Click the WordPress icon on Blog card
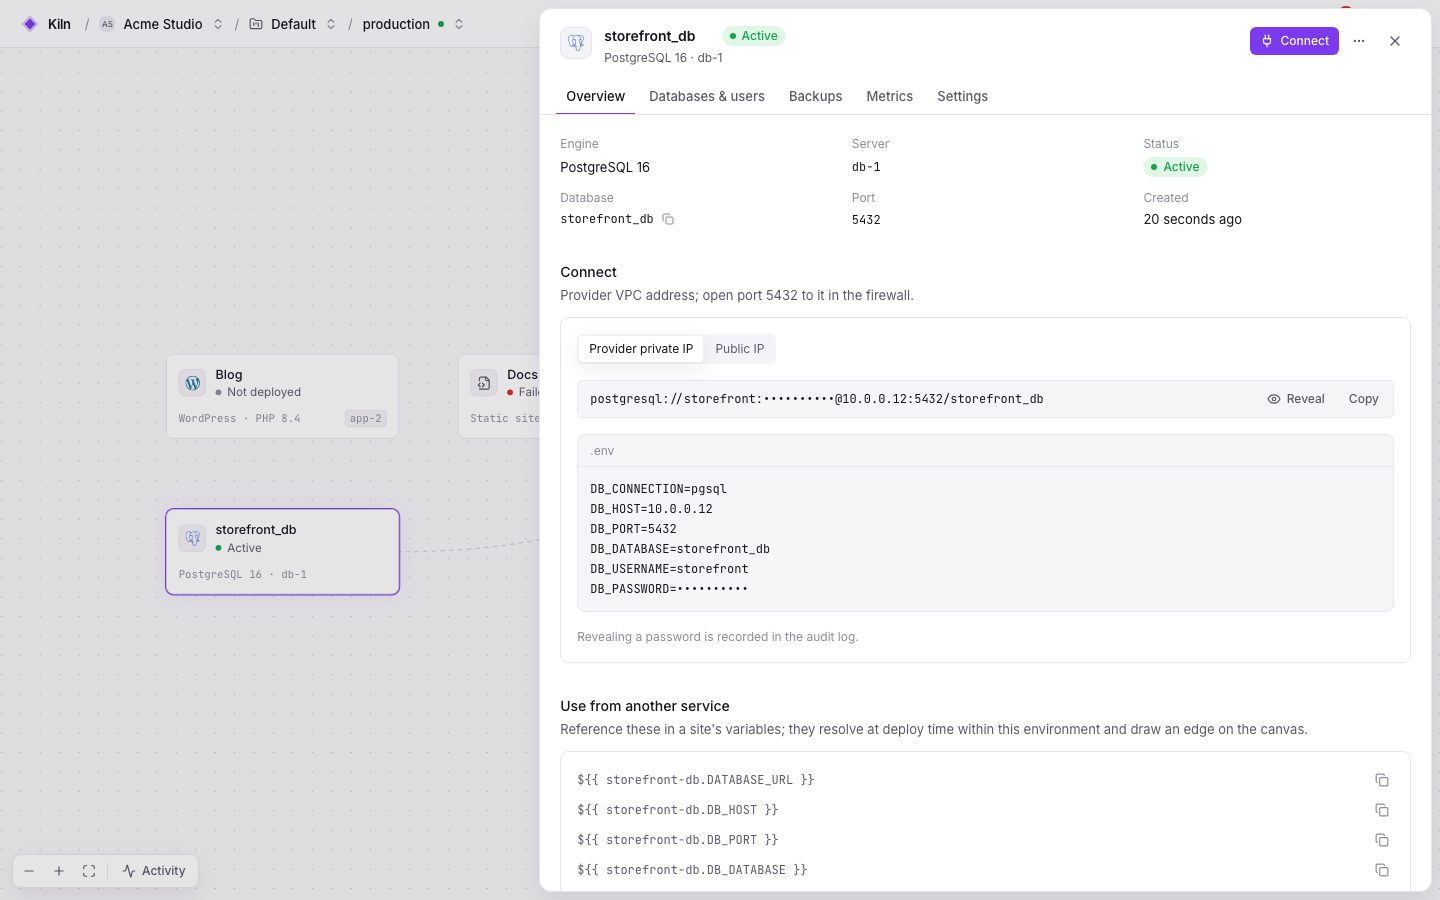 193,383
